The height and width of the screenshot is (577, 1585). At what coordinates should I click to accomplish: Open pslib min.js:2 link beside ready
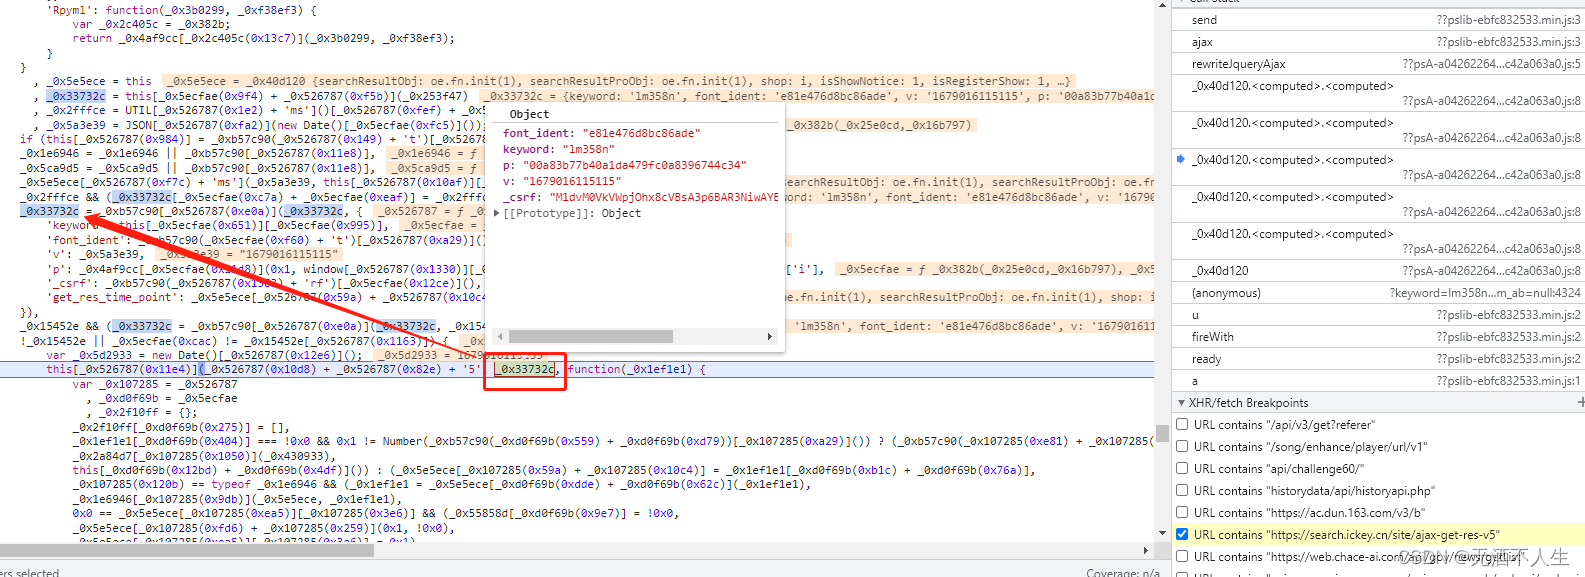click(x=1509, y=359)
